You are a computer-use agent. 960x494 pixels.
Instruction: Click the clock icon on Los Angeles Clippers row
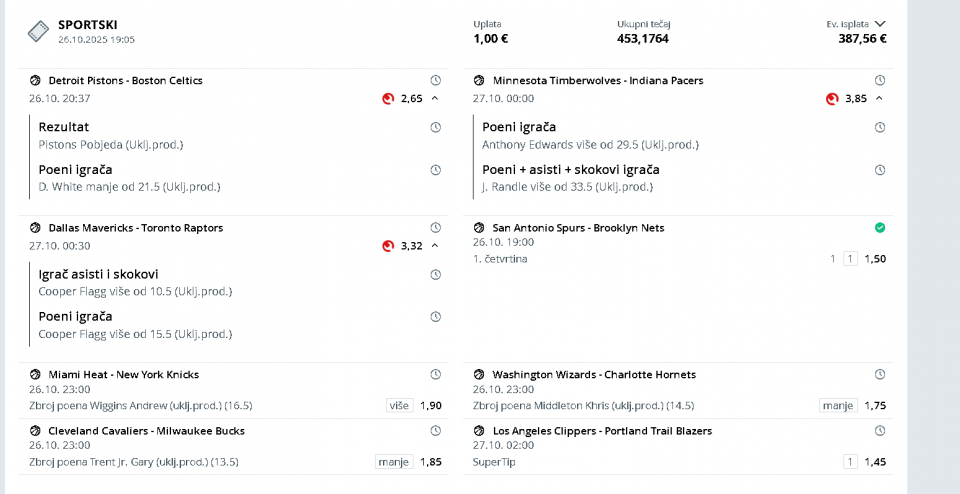880,431
